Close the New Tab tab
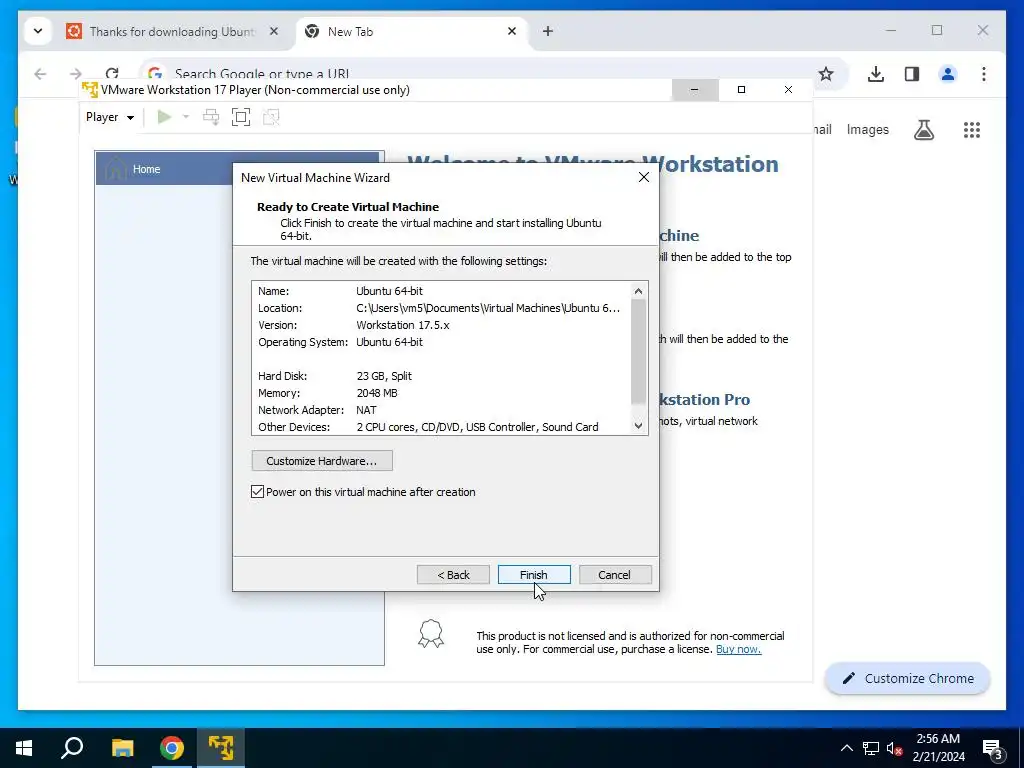The height and width of the screenshot is (768, 1024). pyautogui.click(x=512, y=31)
